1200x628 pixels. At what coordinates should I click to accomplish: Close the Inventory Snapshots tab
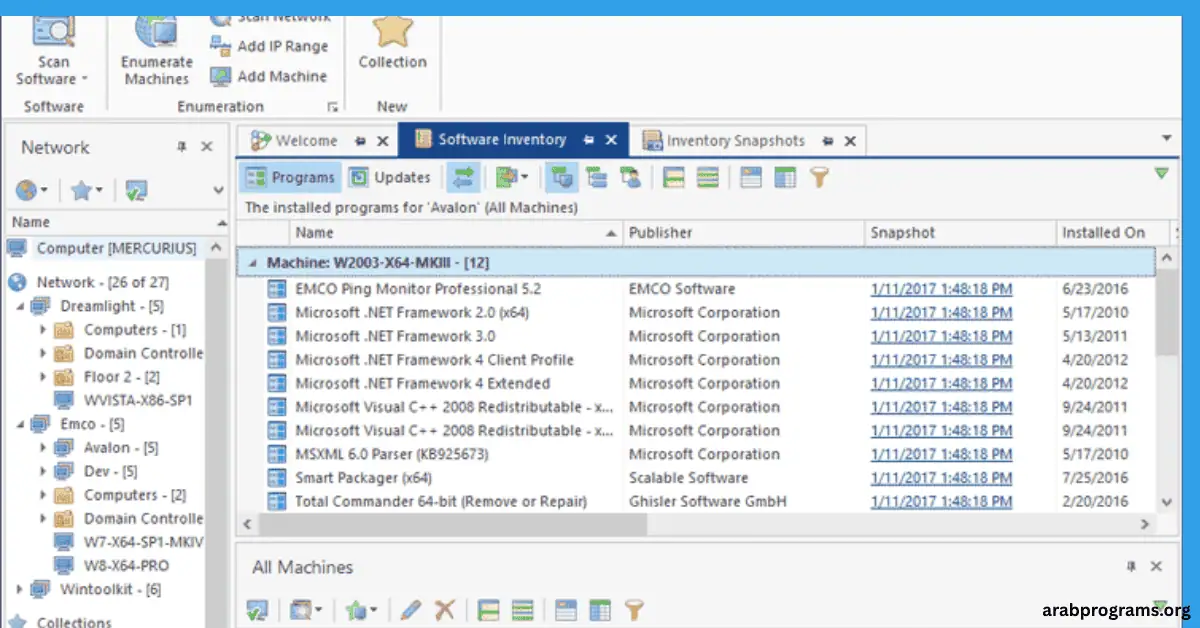coord(851,141)
